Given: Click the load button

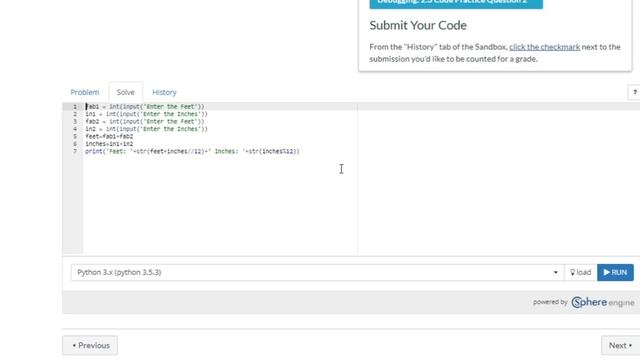Looking at the screenshot, I should pyautogui.click(x=580, y=272).
